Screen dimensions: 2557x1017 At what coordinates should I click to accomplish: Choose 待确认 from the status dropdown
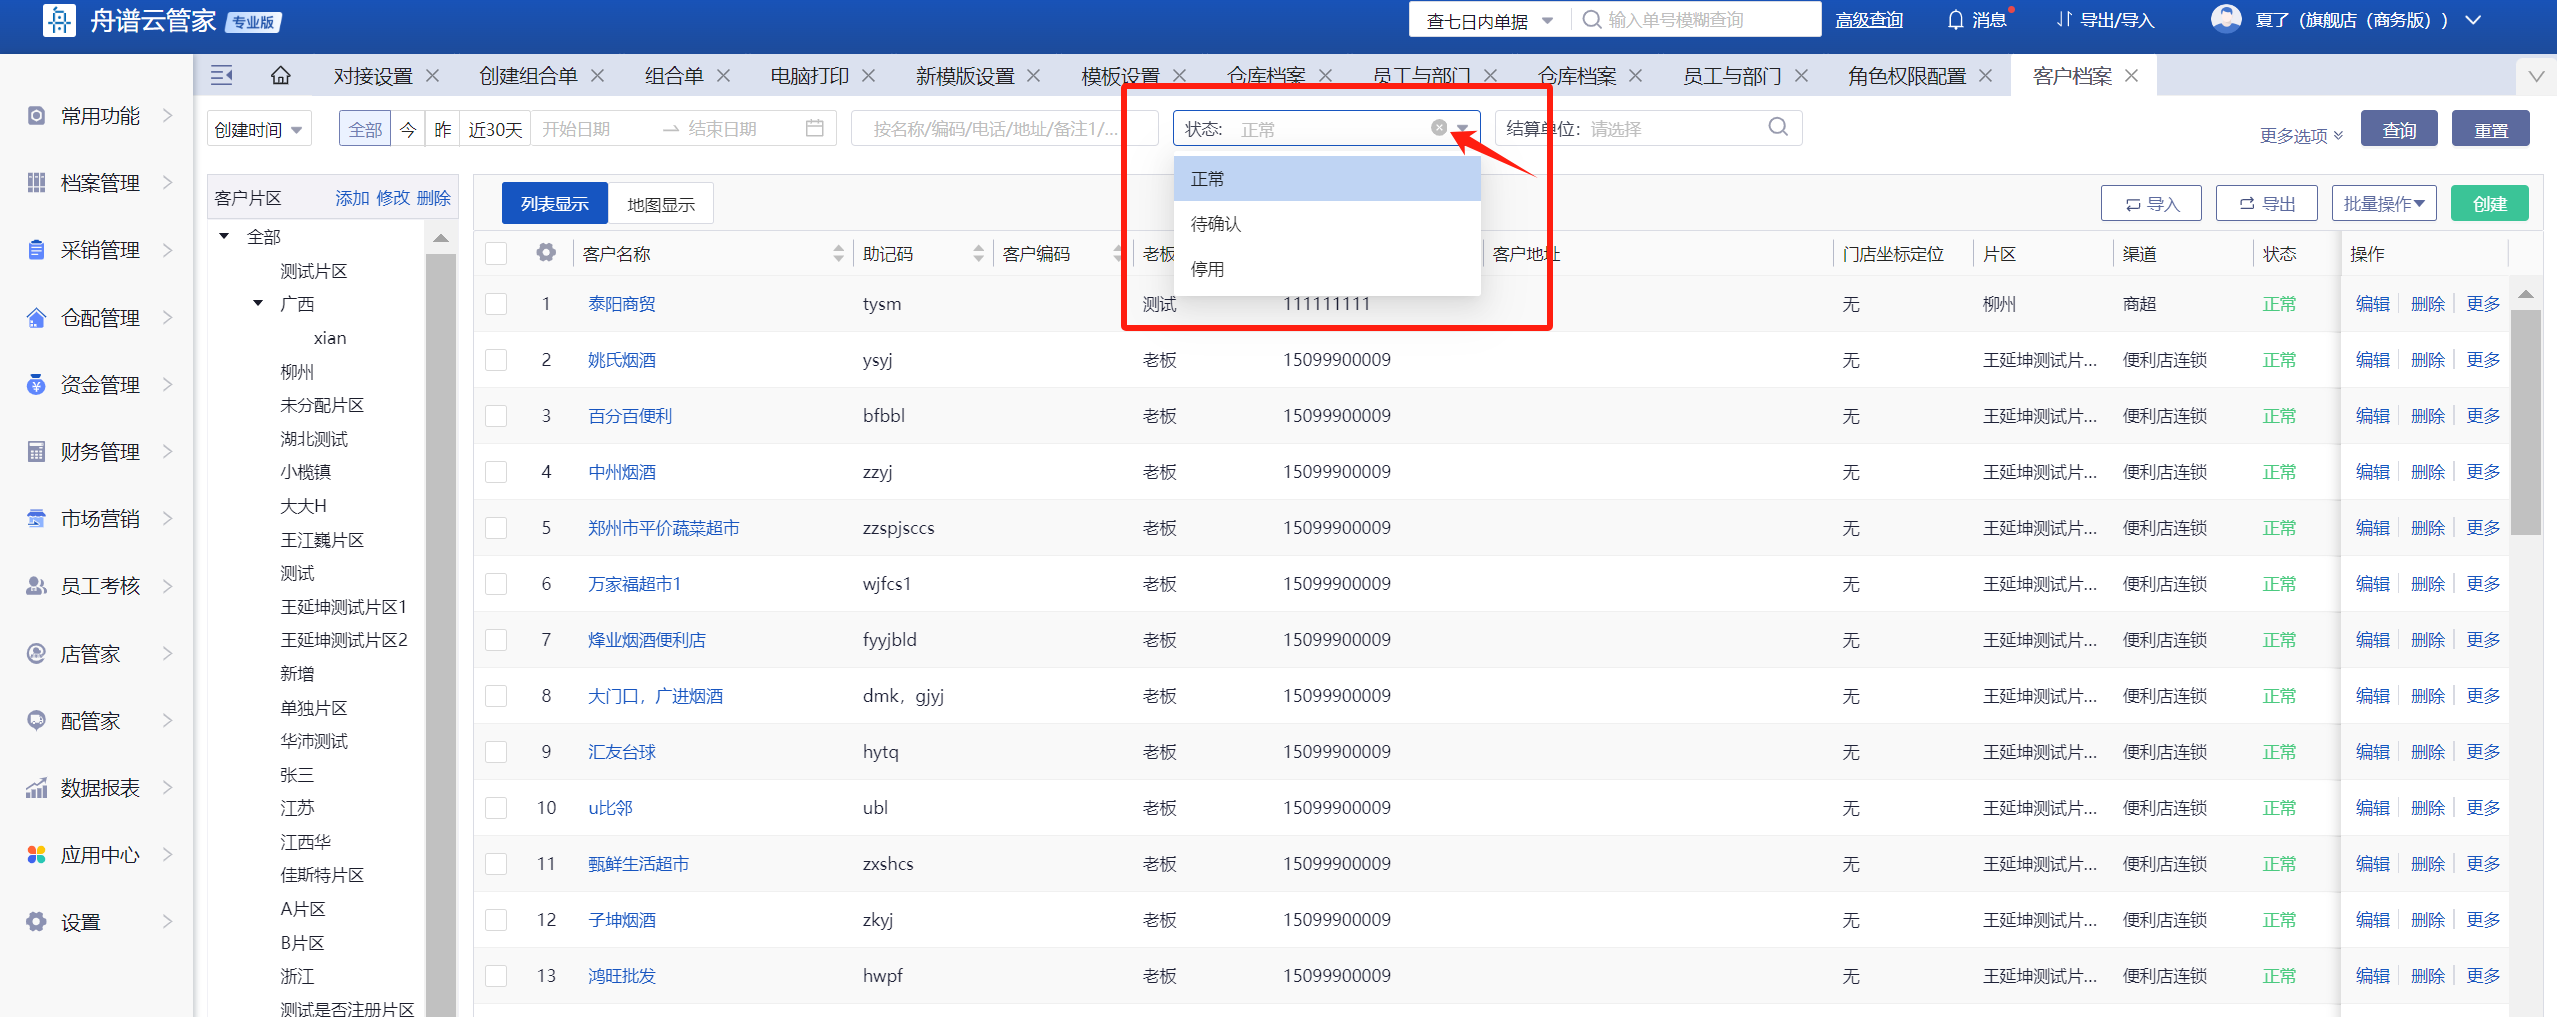click(1216, 224)
